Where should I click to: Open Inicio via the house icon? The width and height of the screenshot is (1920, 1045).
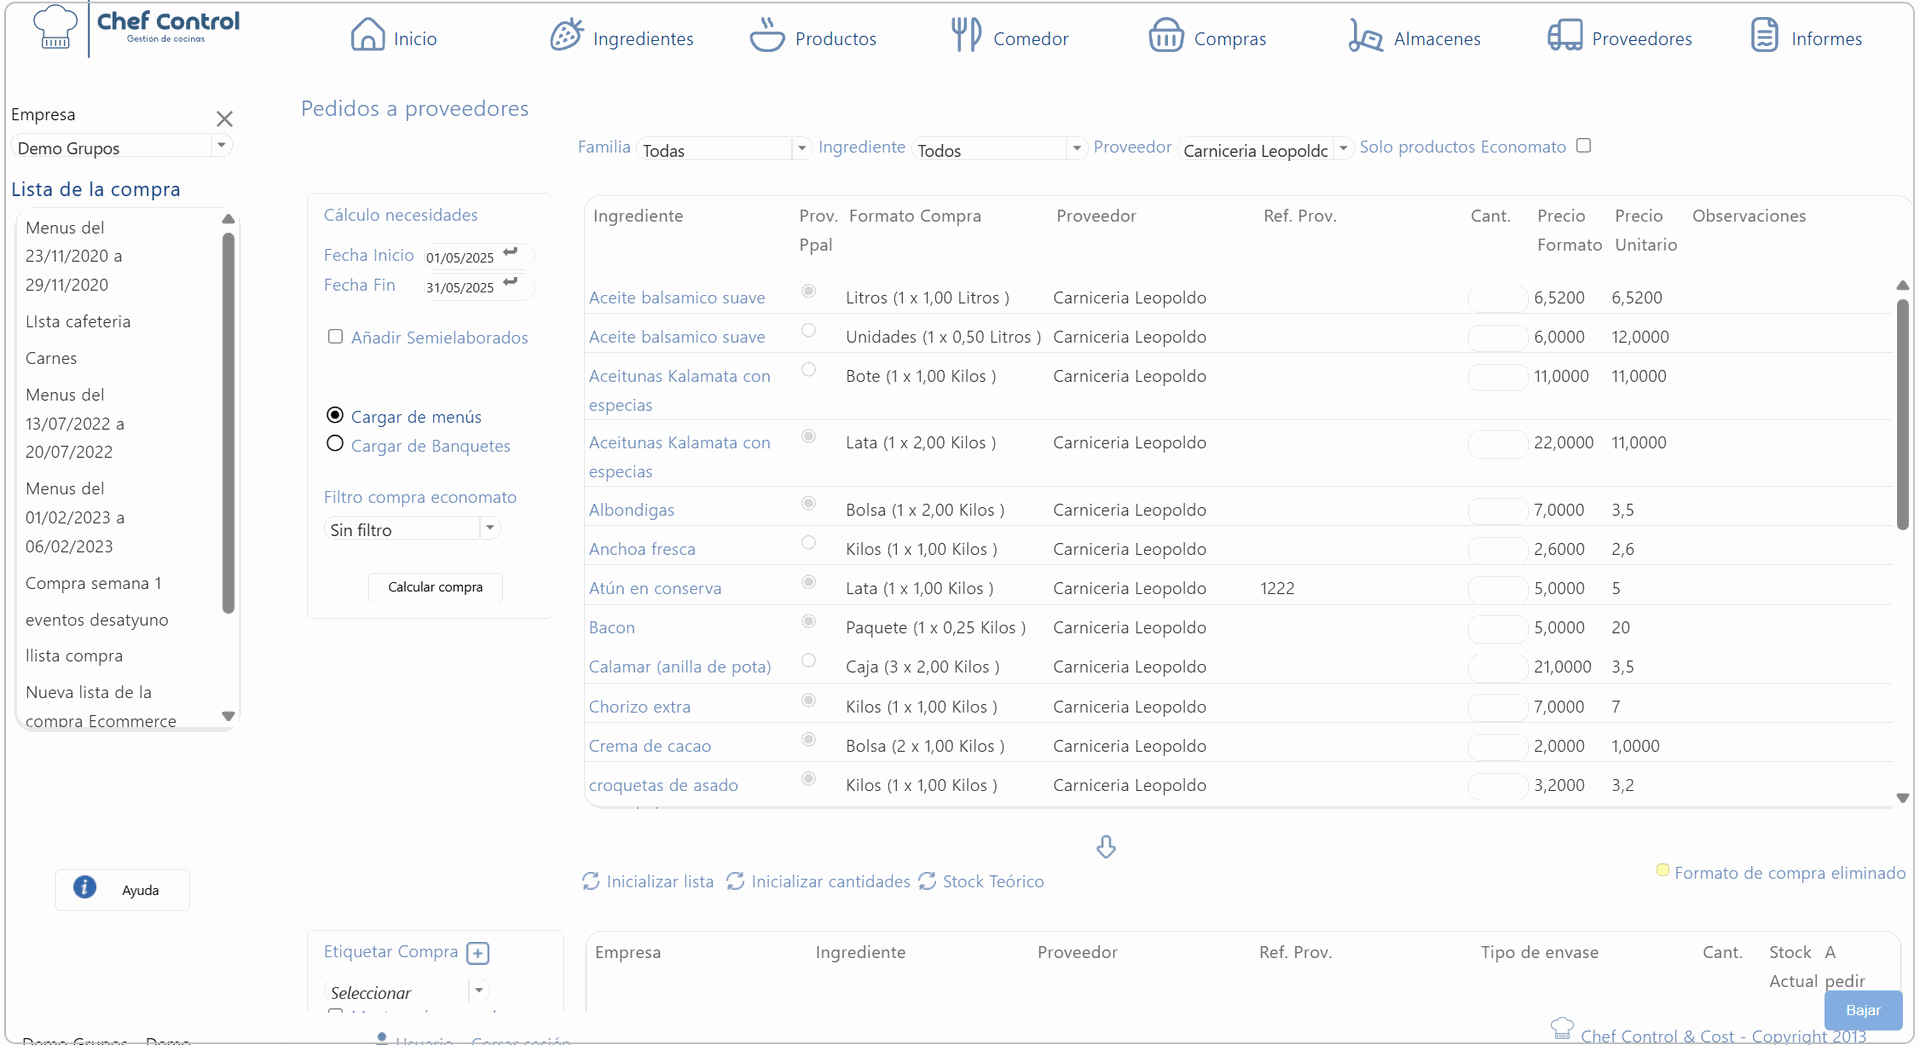point(367,35)
